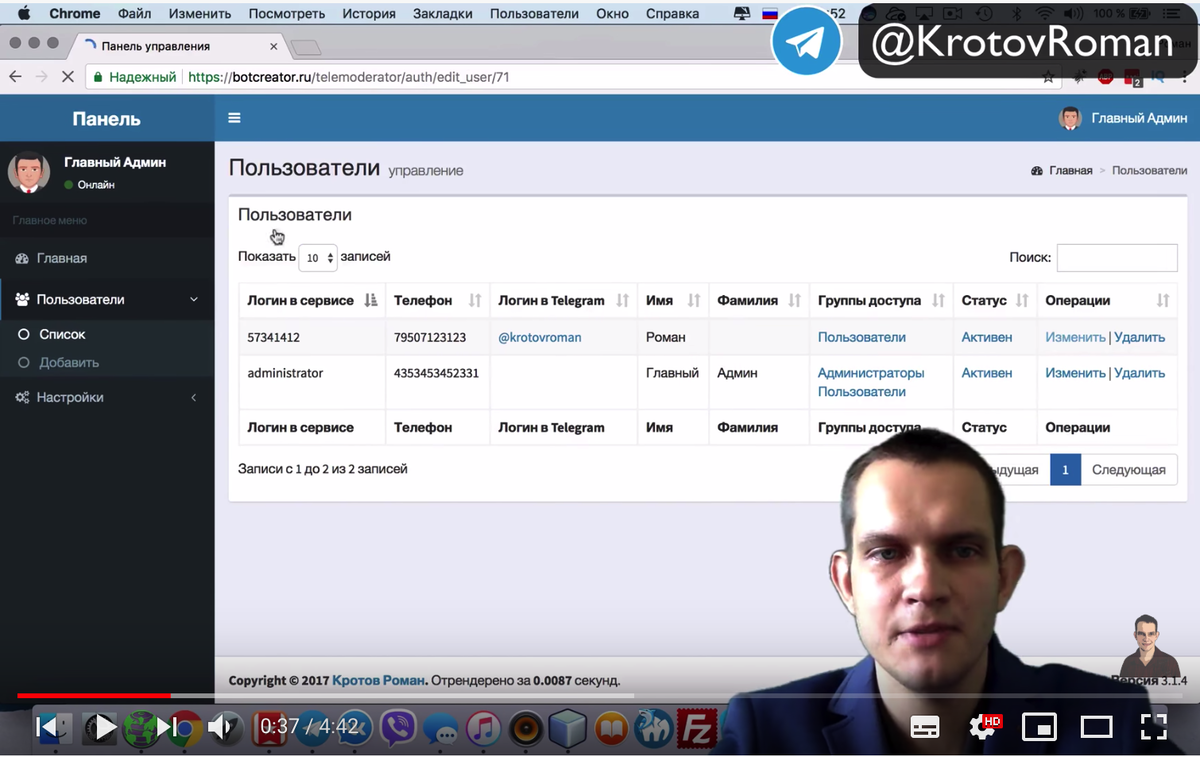
Task: Click Изменить for administrator user
Action: [x=1075, y=373]
